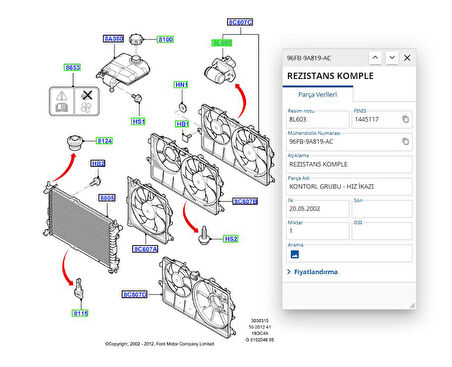
Task: Select the HB2 callout label
Action: pyautogui.click(x=98, y=163)
